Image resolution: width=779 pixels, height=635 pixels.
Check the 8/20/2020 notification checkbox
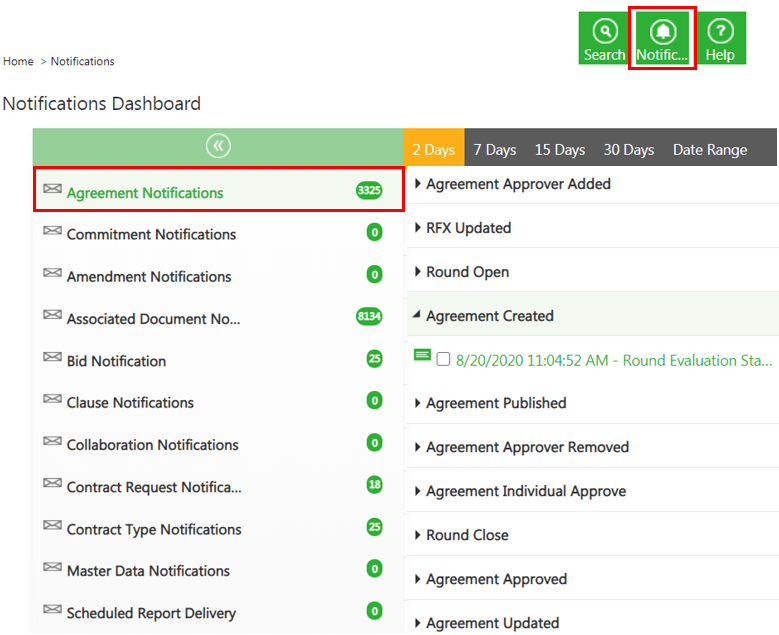click(443, 360)
